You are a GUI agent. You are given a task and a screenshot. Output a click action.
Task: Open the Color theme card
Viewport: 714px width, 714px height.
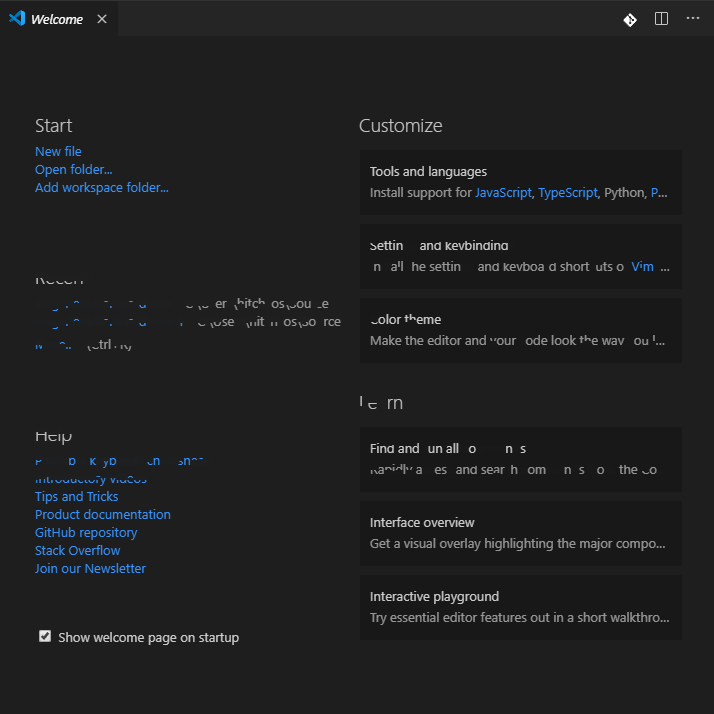520,330
